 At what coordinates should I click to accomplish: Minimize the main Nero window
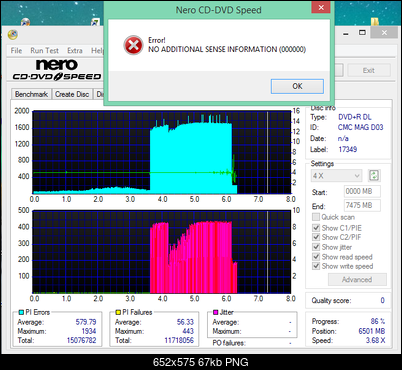[x=346, y=33]
